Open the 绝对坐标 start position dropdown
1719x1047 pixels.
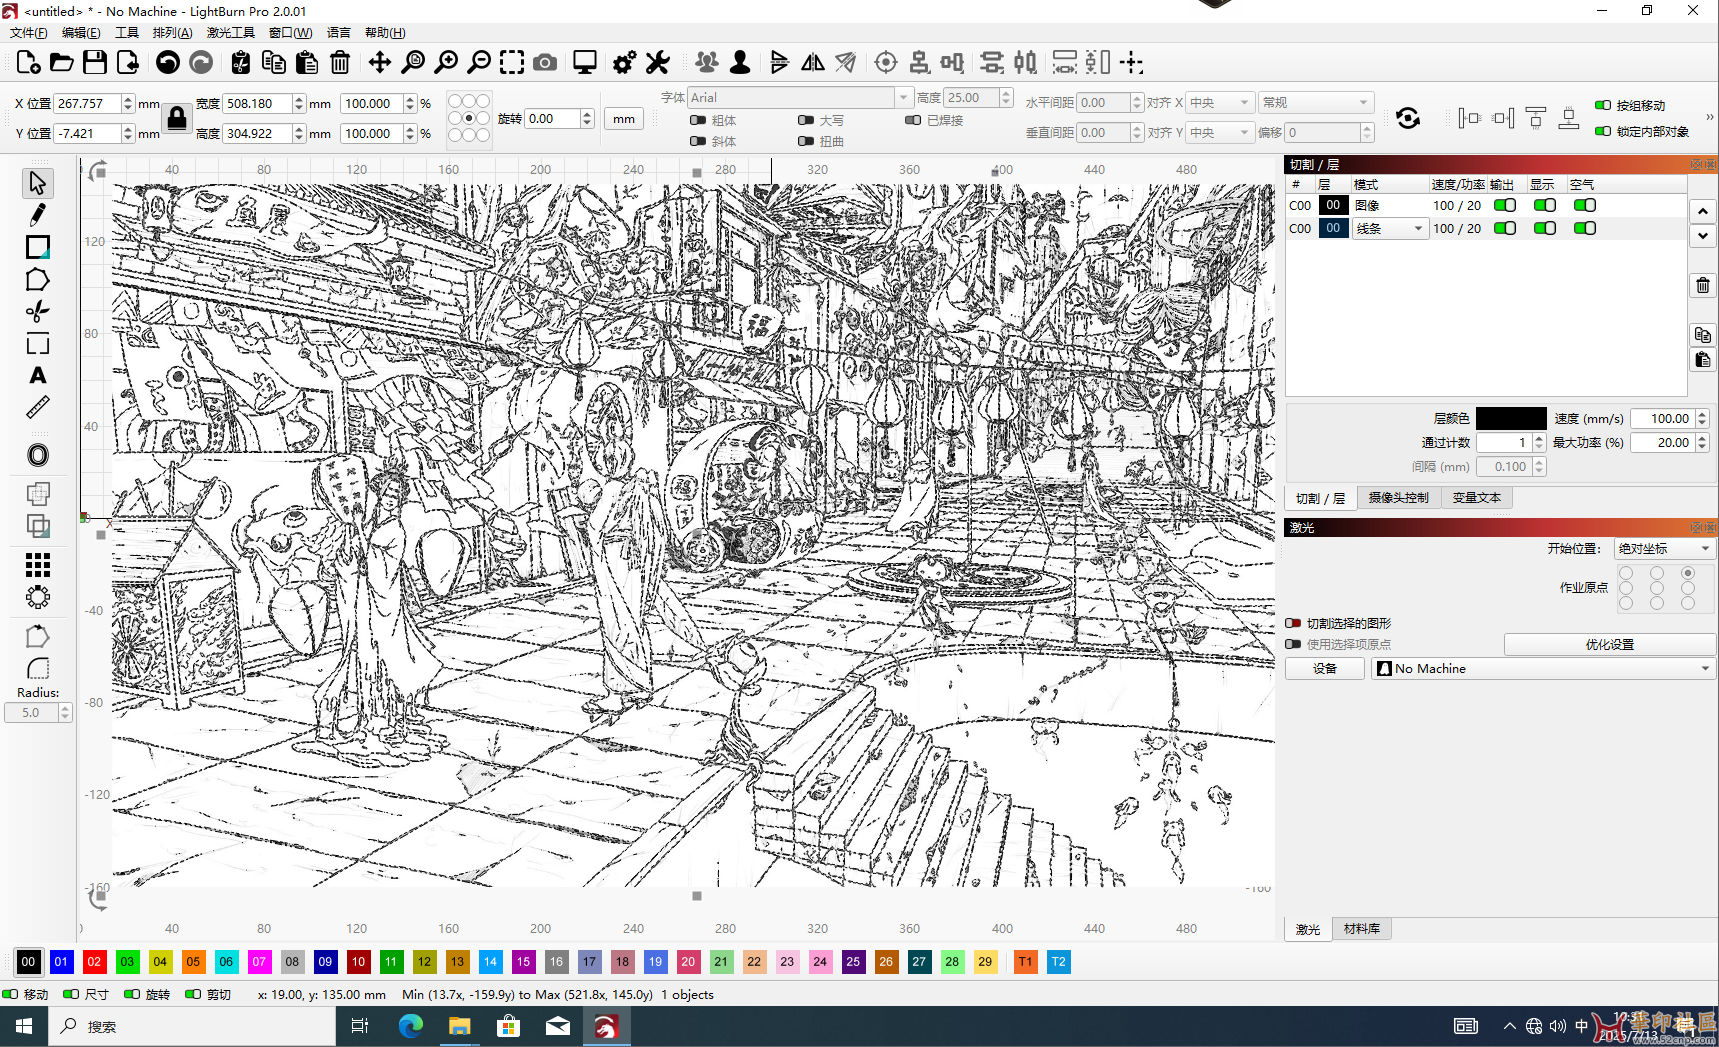[x=1664, y=548]
